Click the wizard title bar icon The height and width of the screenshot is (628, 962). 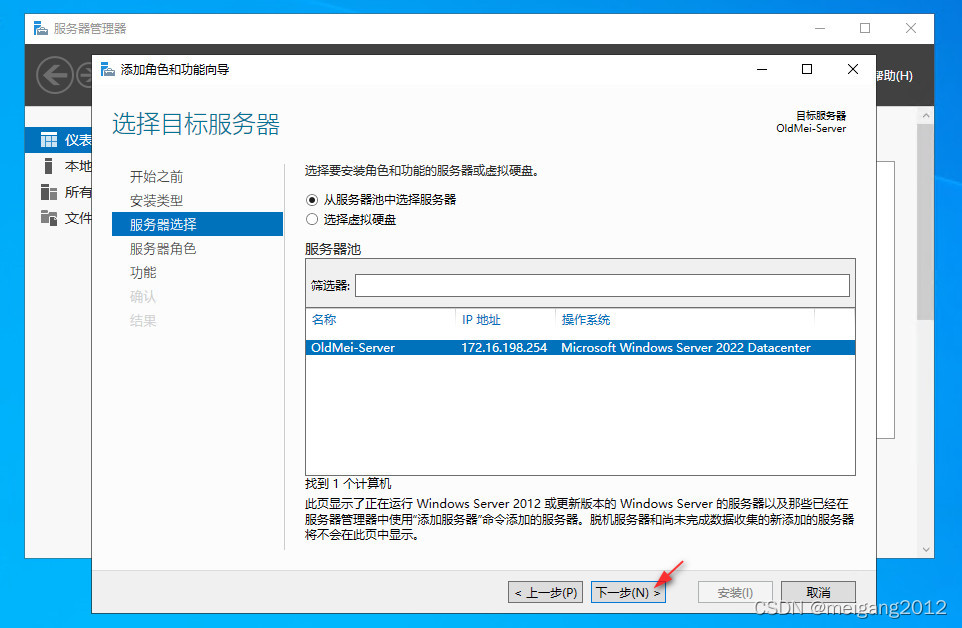pos(107,69)
